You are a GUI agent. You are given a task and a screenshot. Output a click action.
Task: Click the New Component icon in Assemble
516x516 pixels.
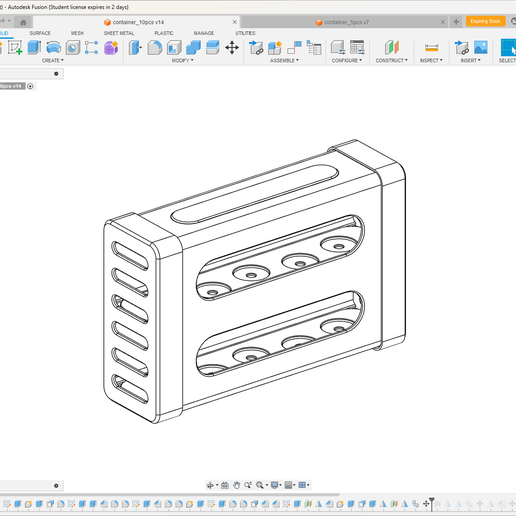click(275, 47)
